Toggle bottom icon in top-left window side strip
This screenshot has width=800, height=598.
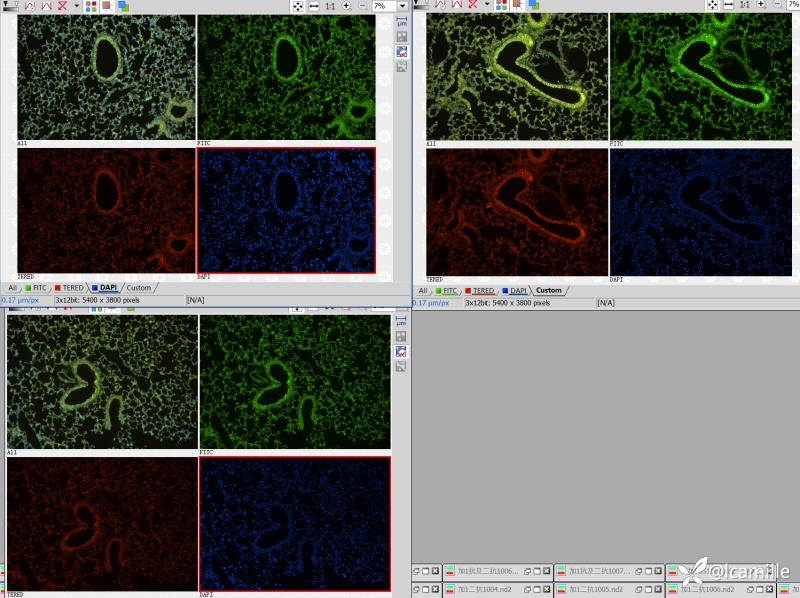pos(402,66)
